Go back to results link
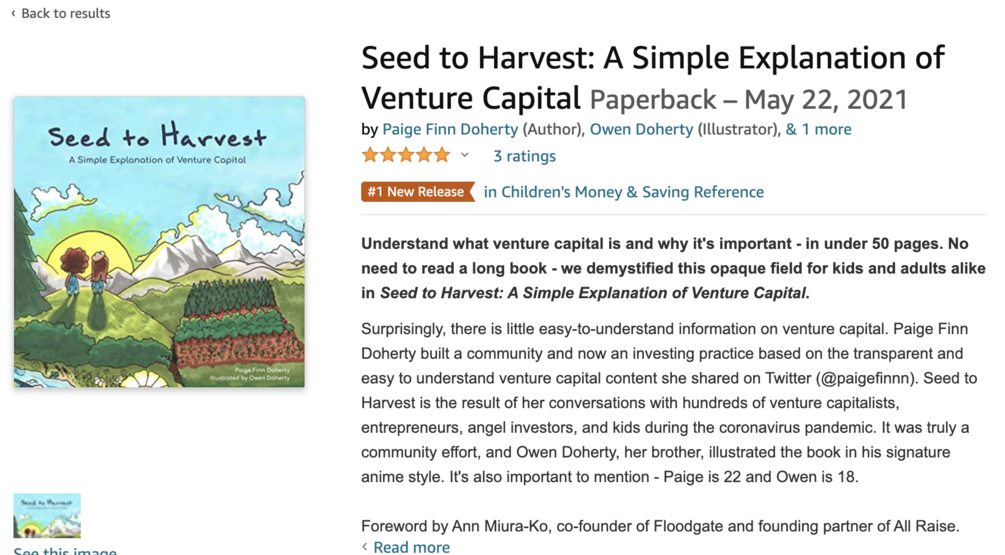The height and width of the screenshot is (555, 1005). (x=66, y=14)
